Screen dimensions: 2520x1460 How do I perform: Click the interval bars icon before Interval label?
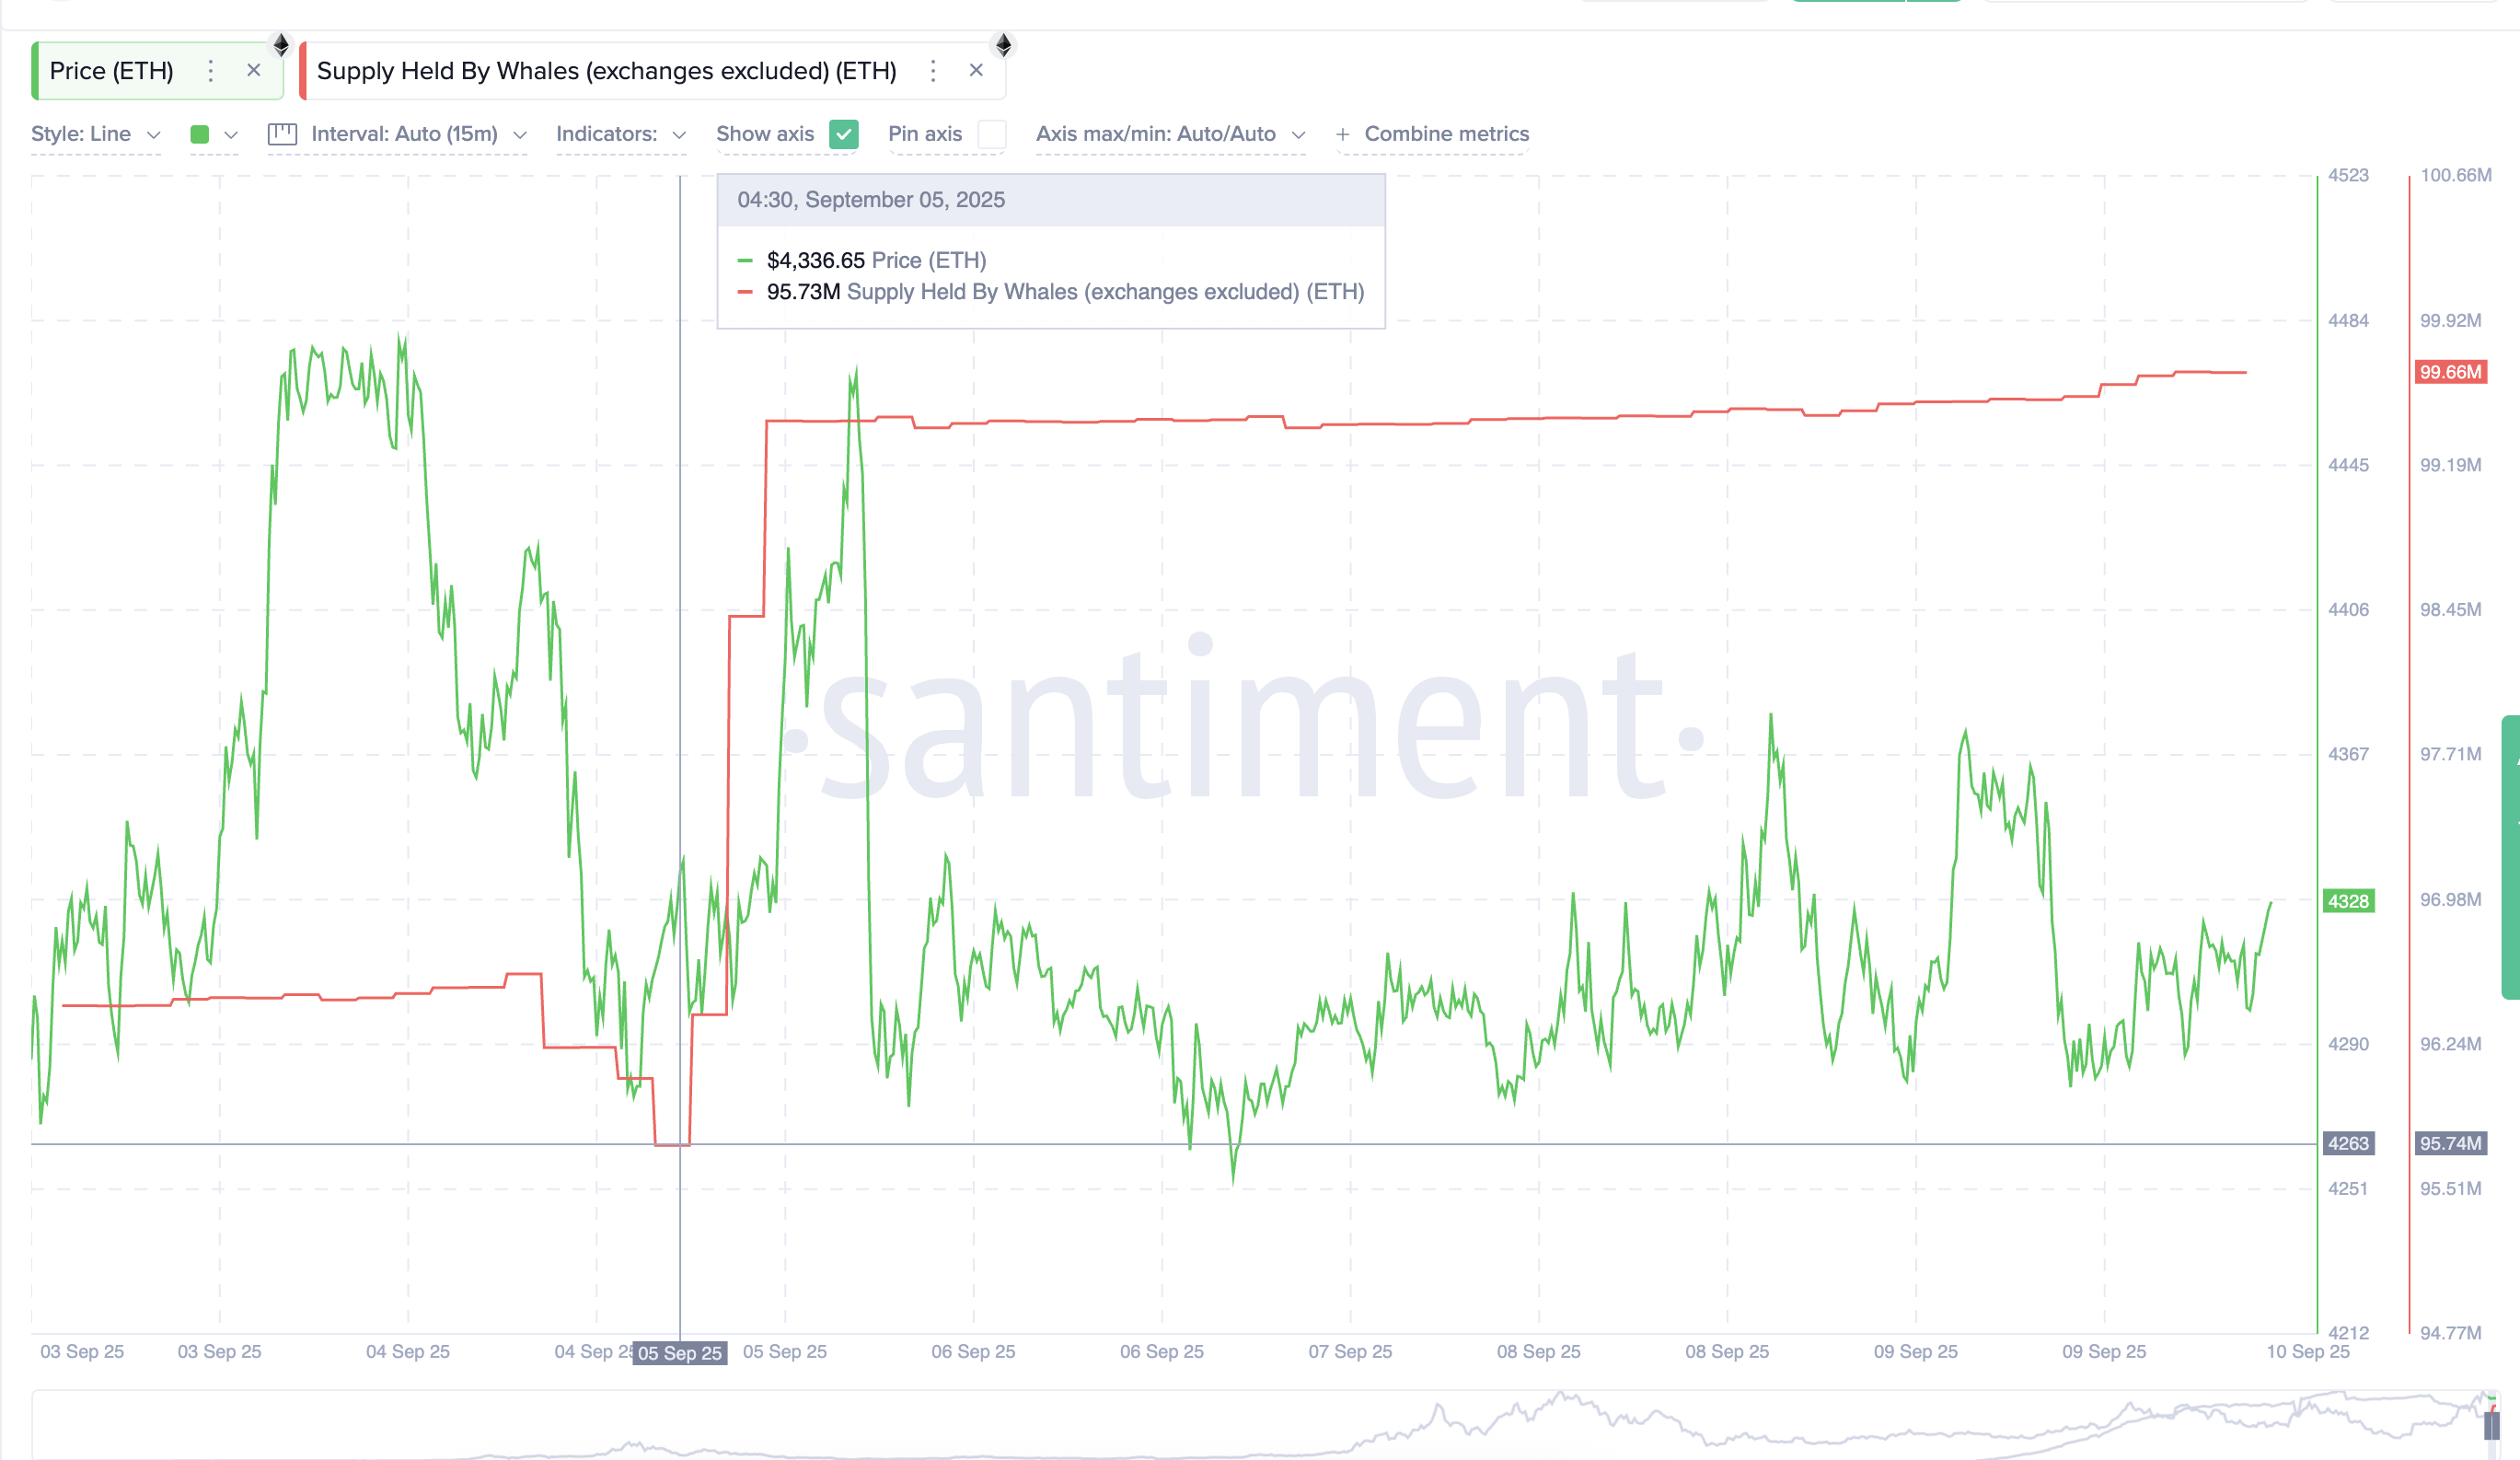(284, 134)
